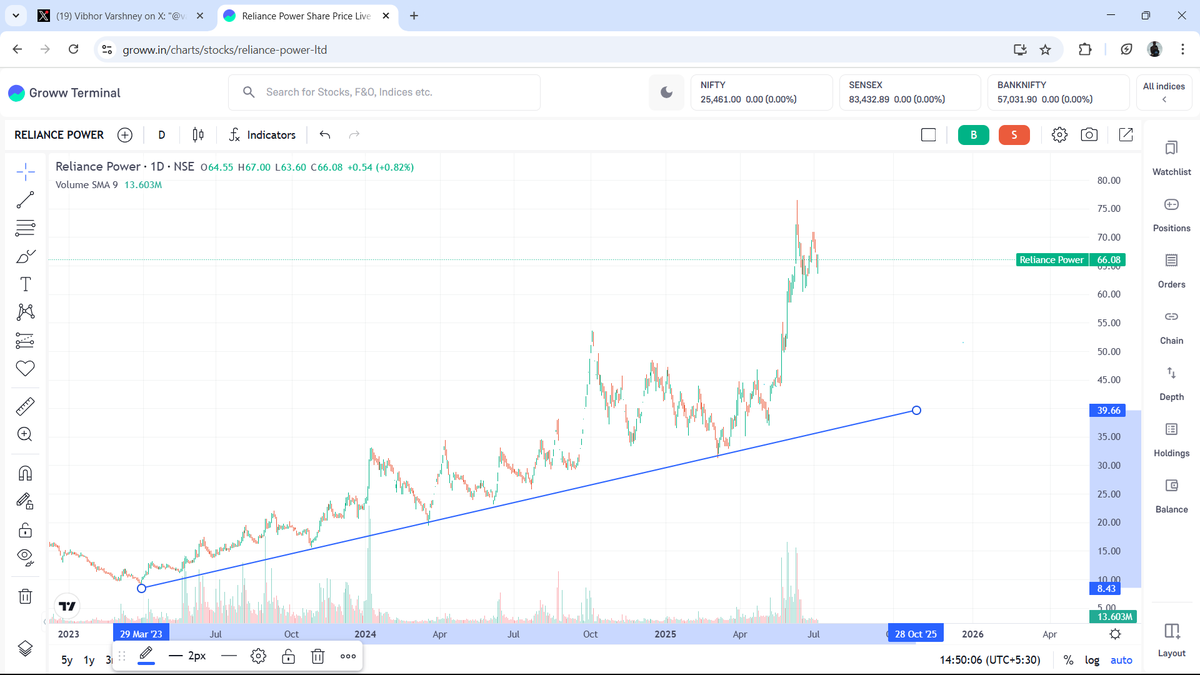Select the trend line's right endpoint handle

917,411
